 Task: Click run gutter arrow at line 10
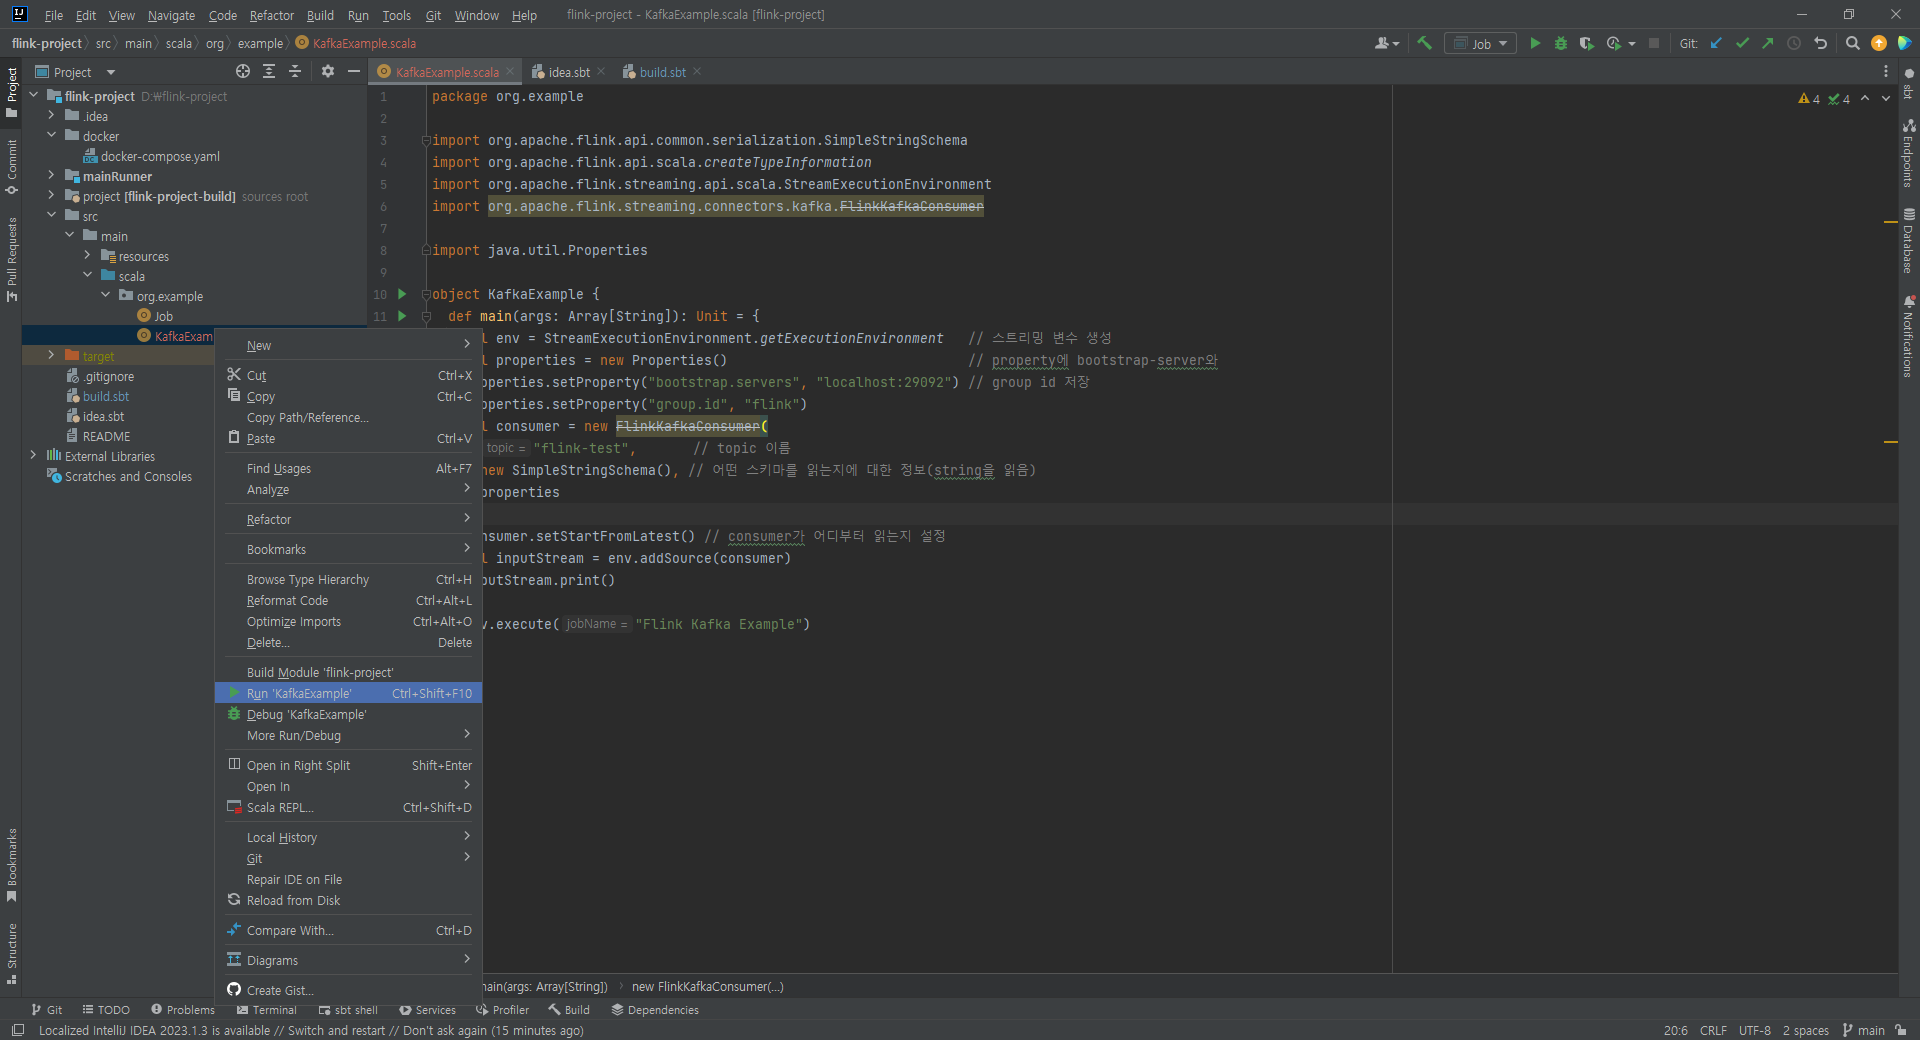pyautogui.click(x=402, y=294)
